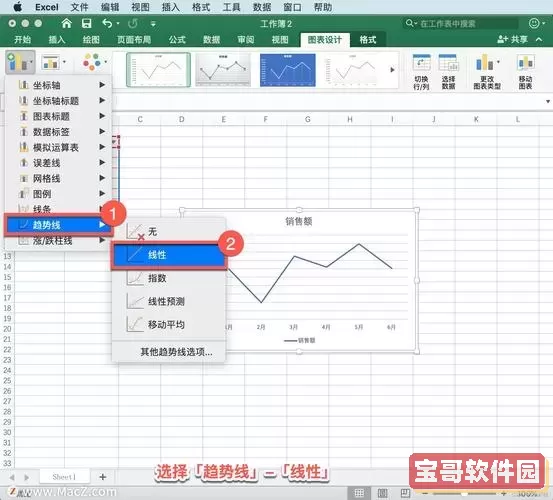The height and width of the screenshot is (500, 553).
Task: Open the 网格线 submenu
Action: (x=59, y=178)
